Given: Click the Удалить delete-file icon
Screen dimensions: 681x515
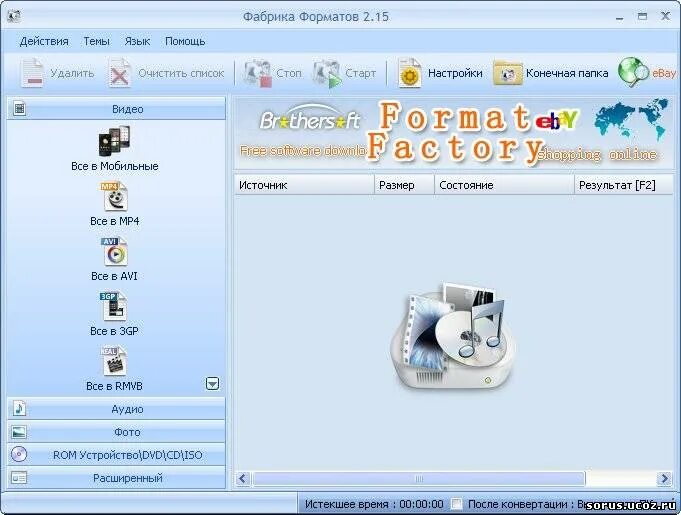Looking at the screenshot, I should click(32, 73).
